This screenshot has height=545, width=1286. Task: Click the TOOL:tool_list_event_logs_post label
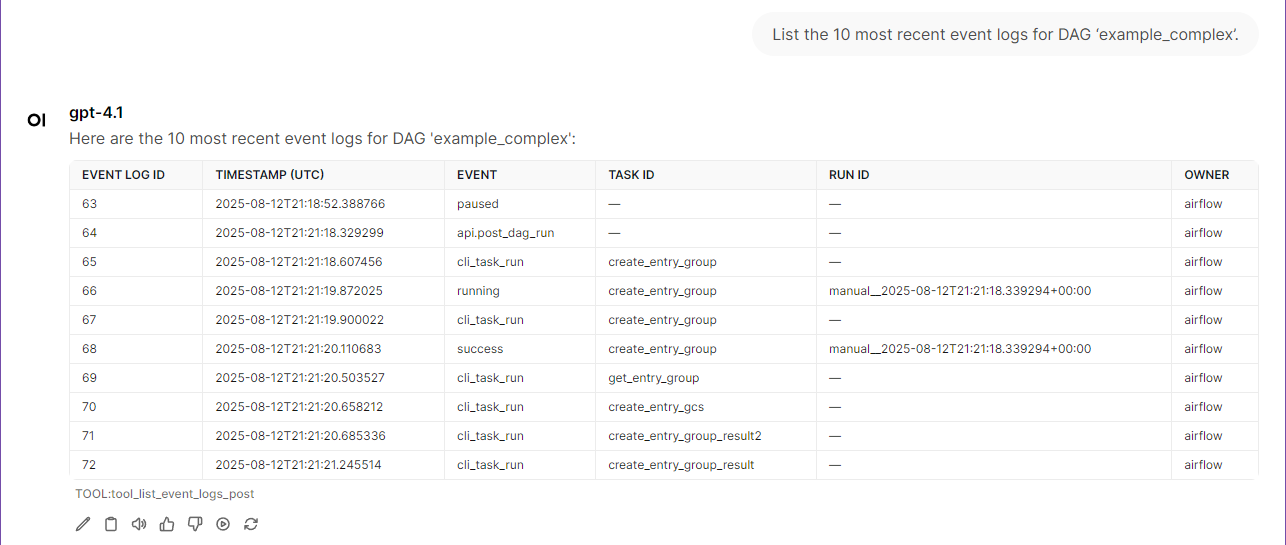165,494
